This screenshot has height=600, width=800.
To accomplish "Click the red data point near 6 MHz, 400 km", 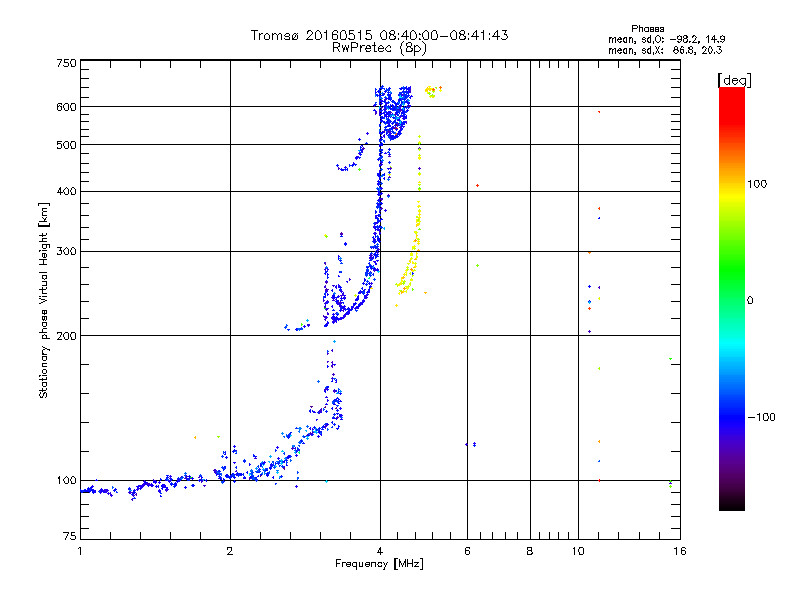I will pyautogui.click(x=478, y=186).
